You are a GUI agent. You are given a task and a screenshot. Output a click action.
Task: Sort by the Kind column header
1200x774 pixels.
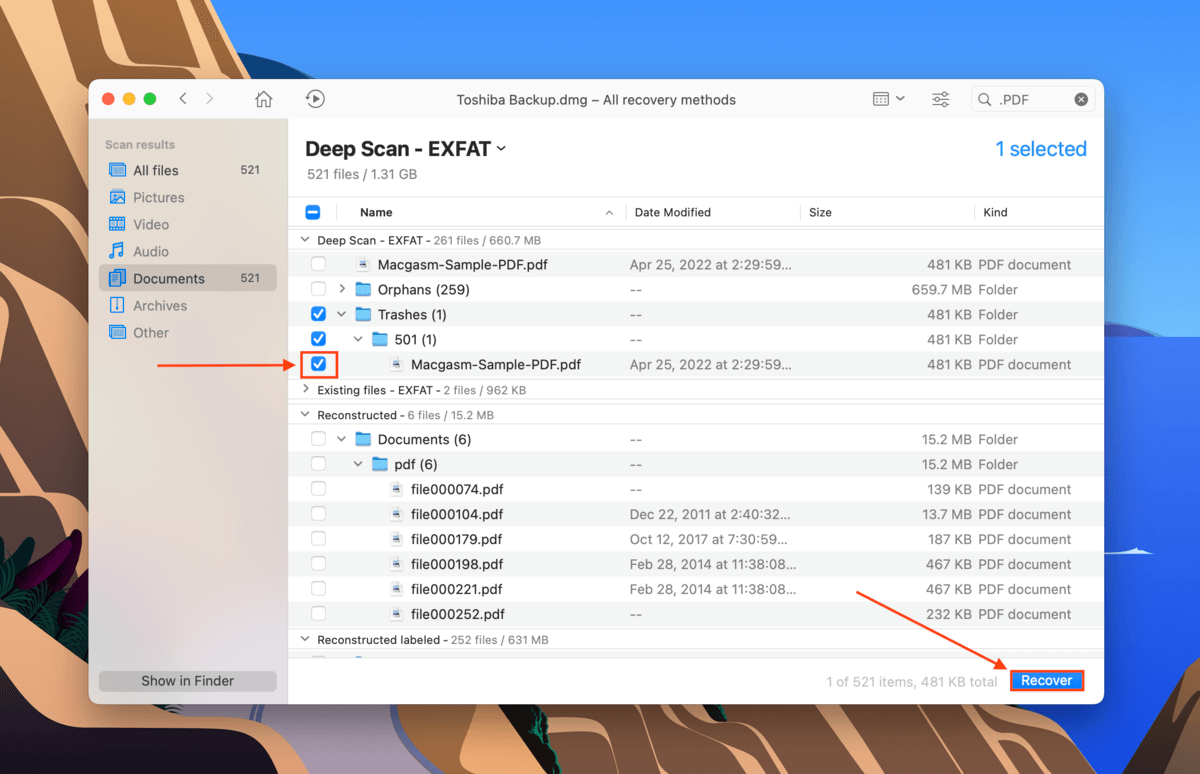pyautogui.click(x=995, y=212)
